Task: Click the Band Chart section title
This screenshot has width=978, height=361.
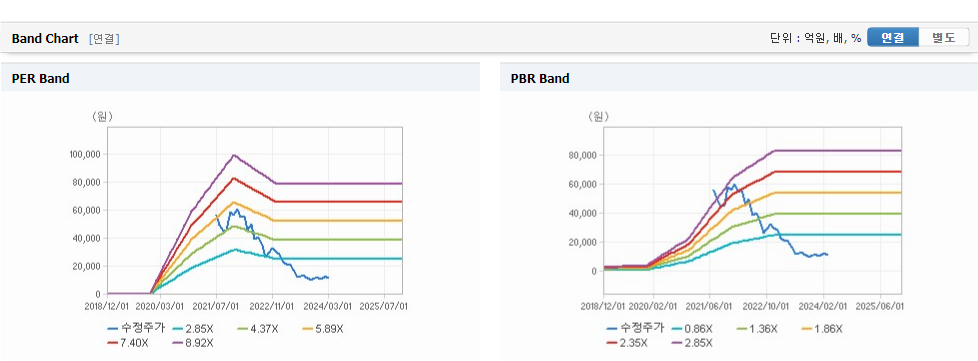Action: pos(45,39)
